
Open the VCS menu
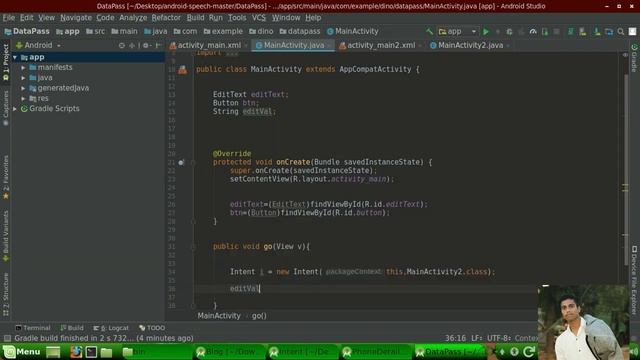coord(258,18)
